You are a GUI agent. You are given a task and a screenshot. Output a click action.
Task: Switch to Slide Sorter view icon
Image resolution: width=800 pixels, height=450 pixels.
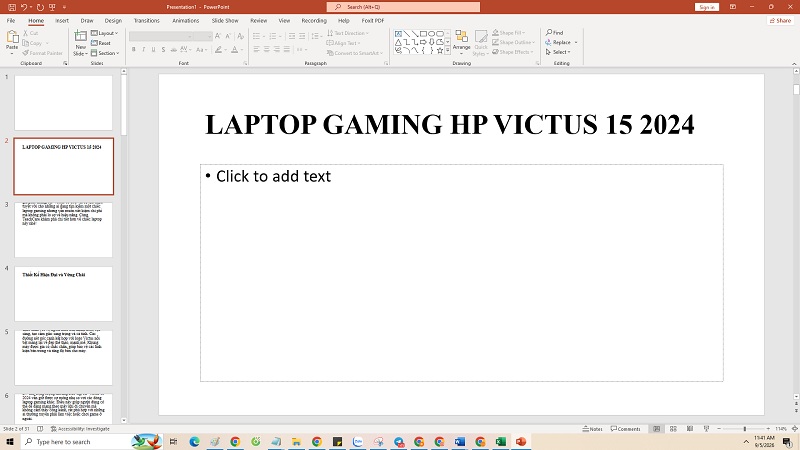[673, 429]
